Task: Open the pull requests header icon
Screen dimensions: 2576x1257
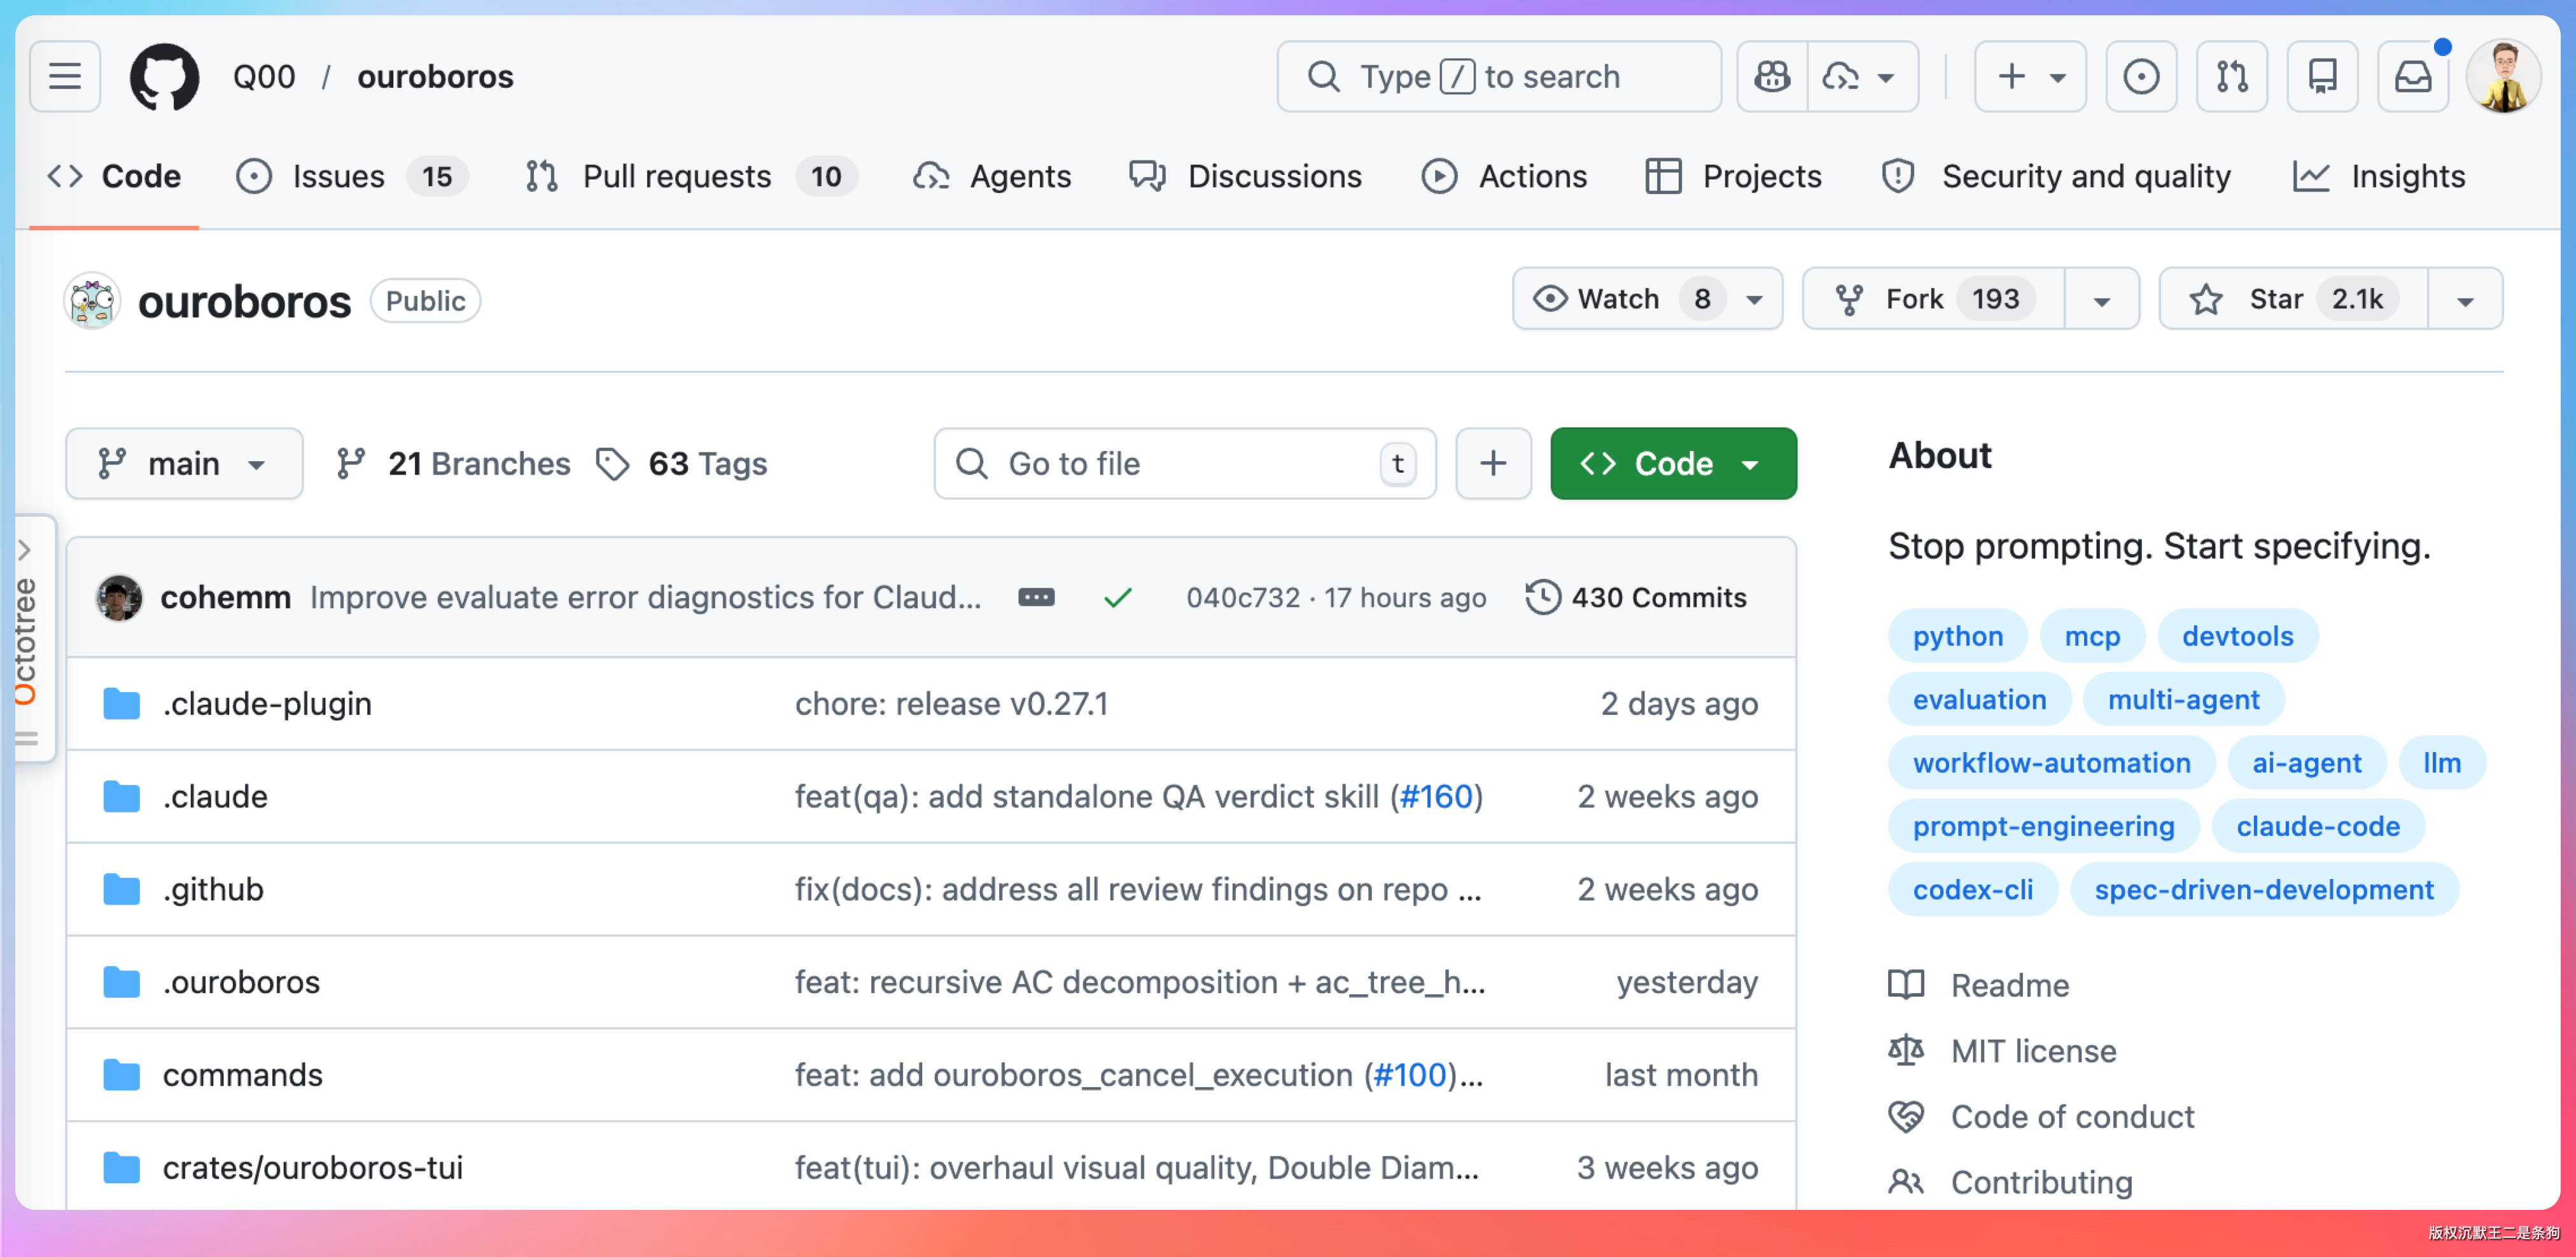Action: [2231, 77]
